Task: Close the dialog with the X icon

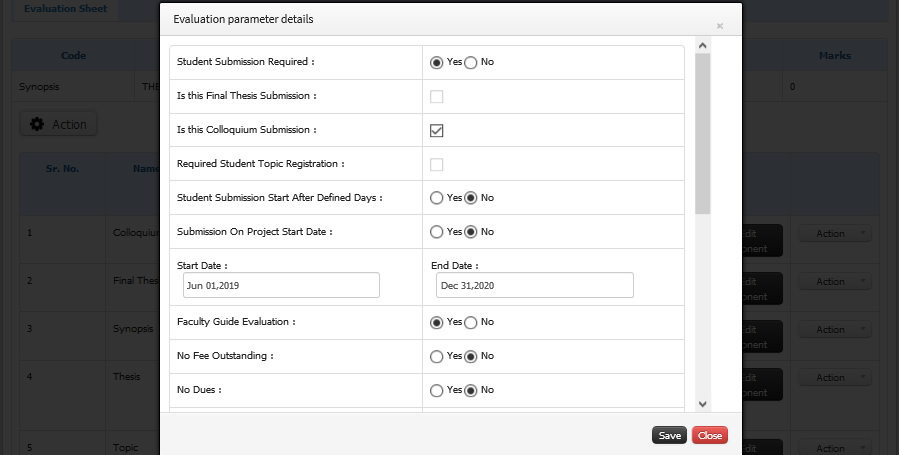Action: coord(720,26)
